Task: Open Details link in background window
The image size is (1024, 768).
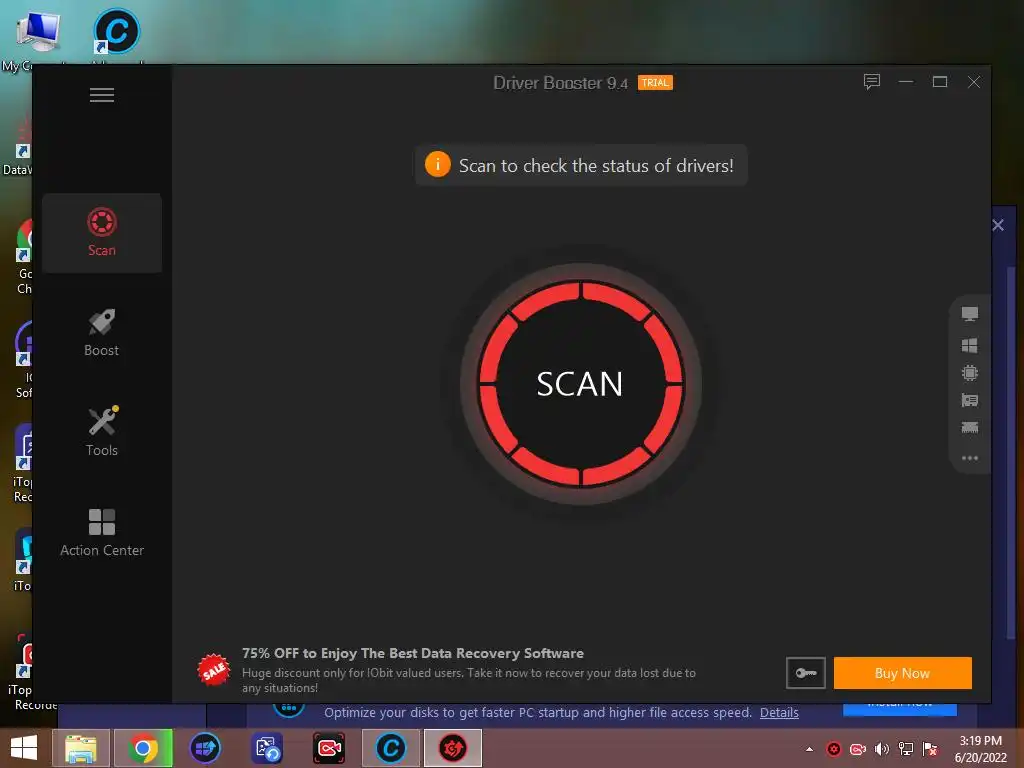Action: [779, 712]
